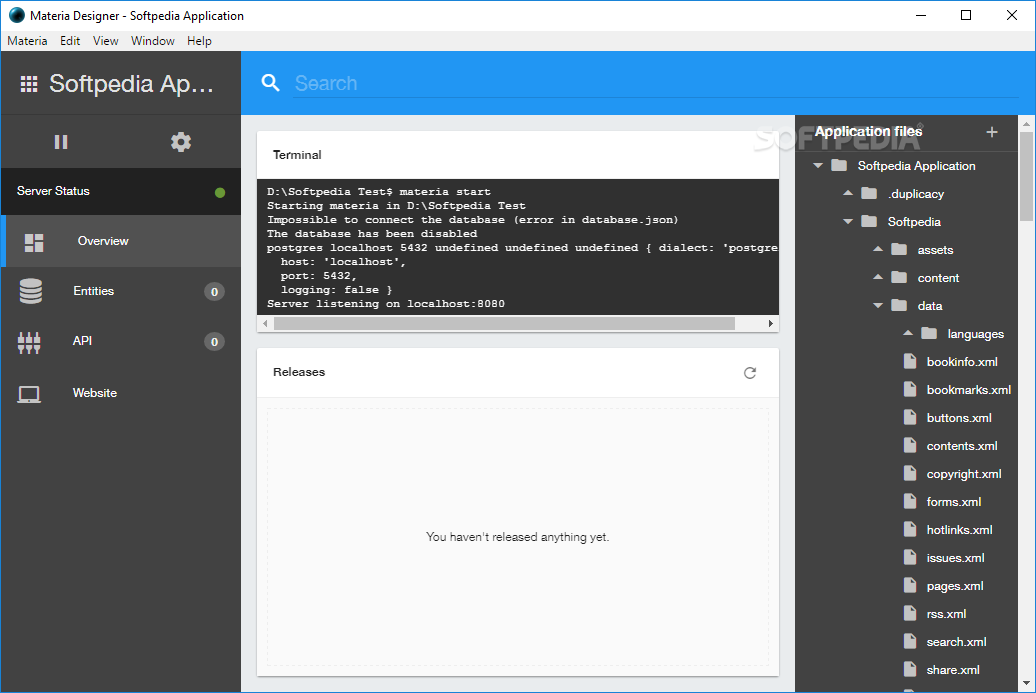Click terminal scrollbar left arrow
This screenshot has width=1036, height=693.
click(265, 323)
